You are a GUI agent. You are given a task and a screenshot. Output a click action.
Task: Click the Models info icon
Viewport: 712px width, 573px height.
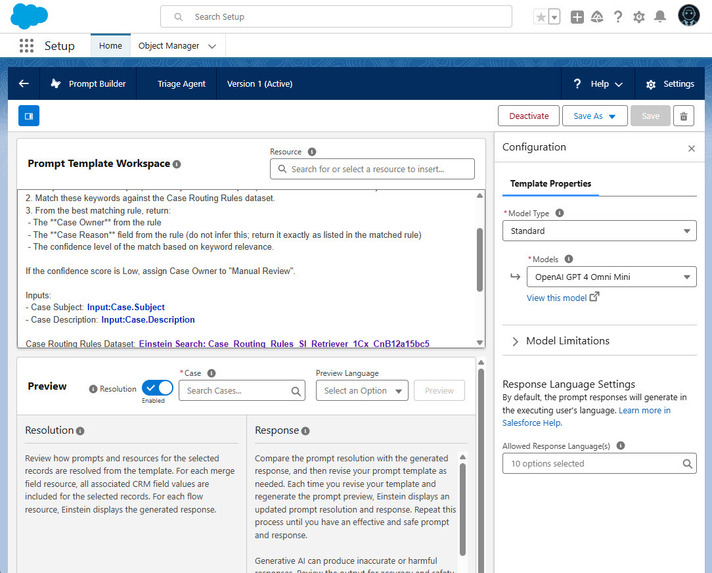pyautogui.click(x=569, y=259)
